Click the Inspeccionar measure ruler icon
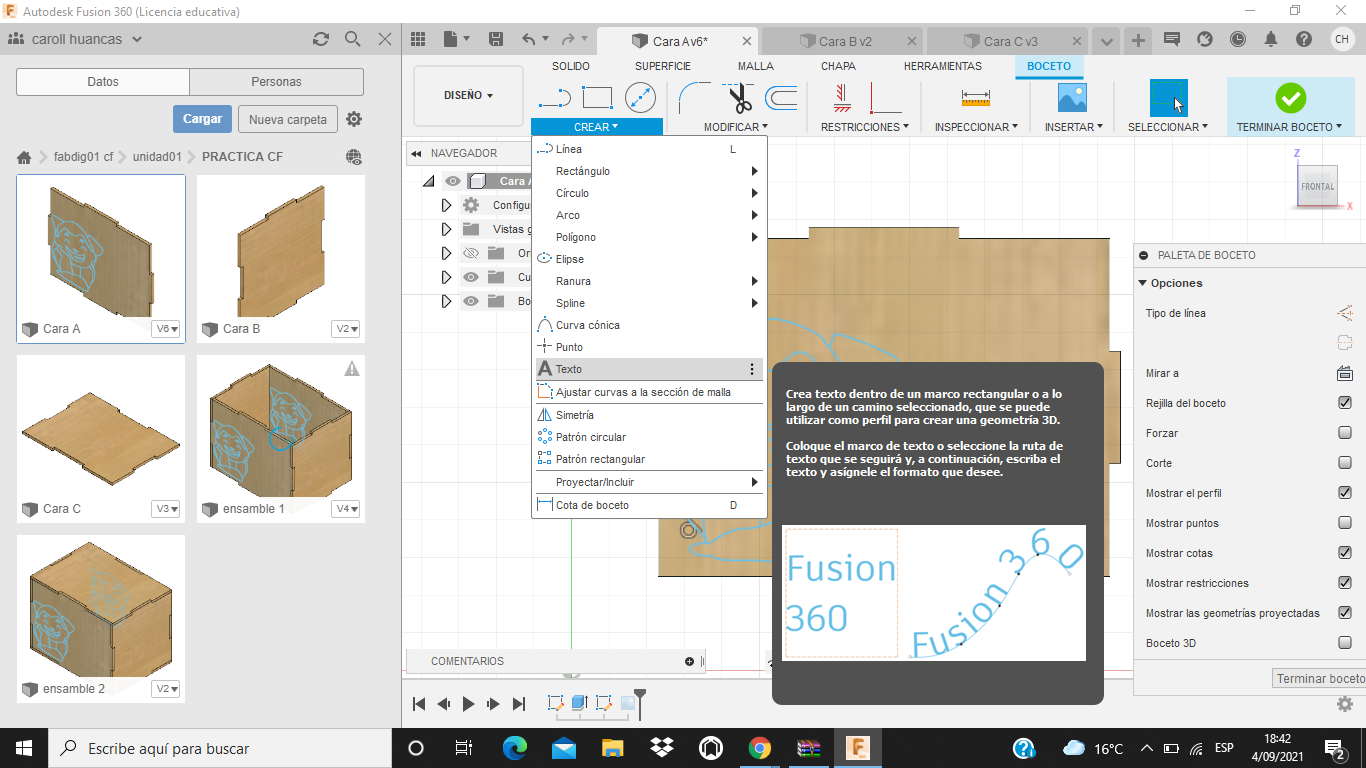The height and width of the screenshot is (768, 1366). [x=975, y=98]
